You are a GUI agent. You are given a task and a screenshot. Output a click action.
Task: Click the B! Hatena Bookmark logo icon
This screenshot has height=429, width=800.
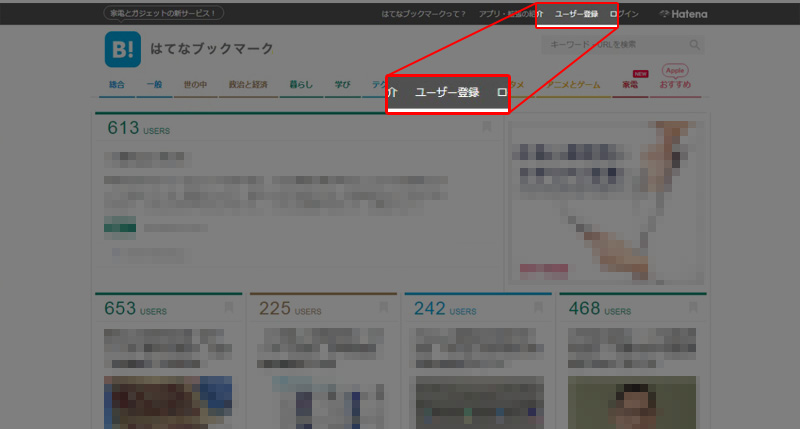[122, 49]
